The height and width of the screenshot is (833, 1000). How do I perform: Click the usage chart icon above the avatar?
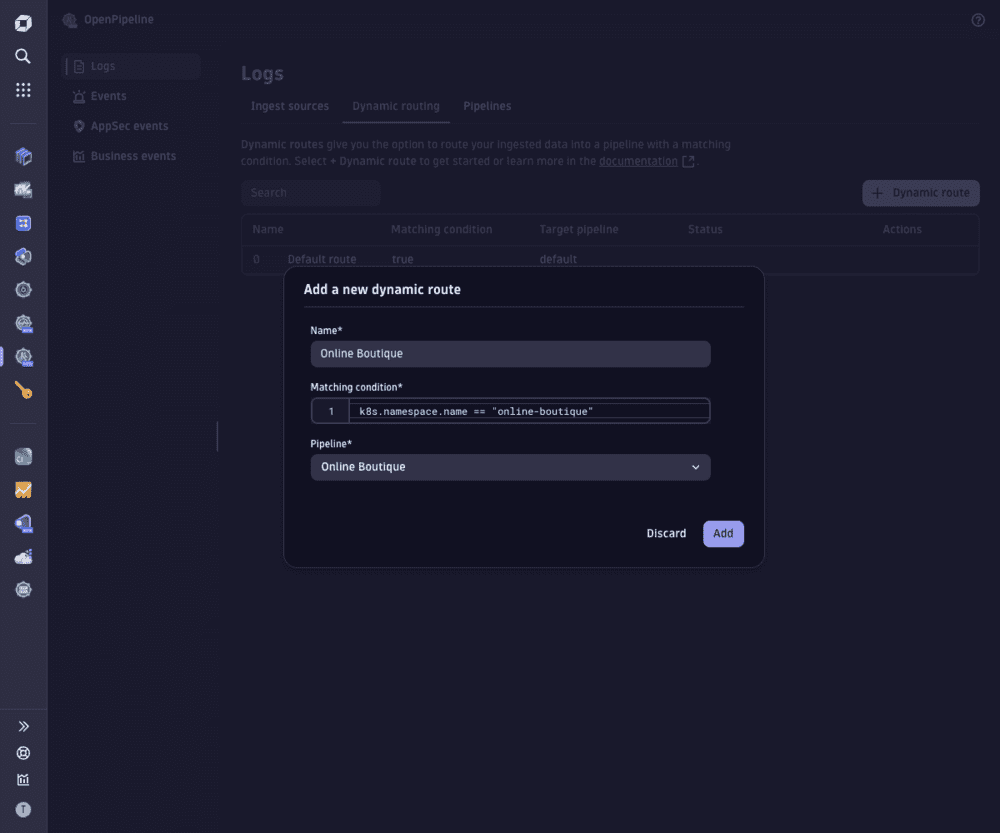pyautogui.click(x=23, y=780)
